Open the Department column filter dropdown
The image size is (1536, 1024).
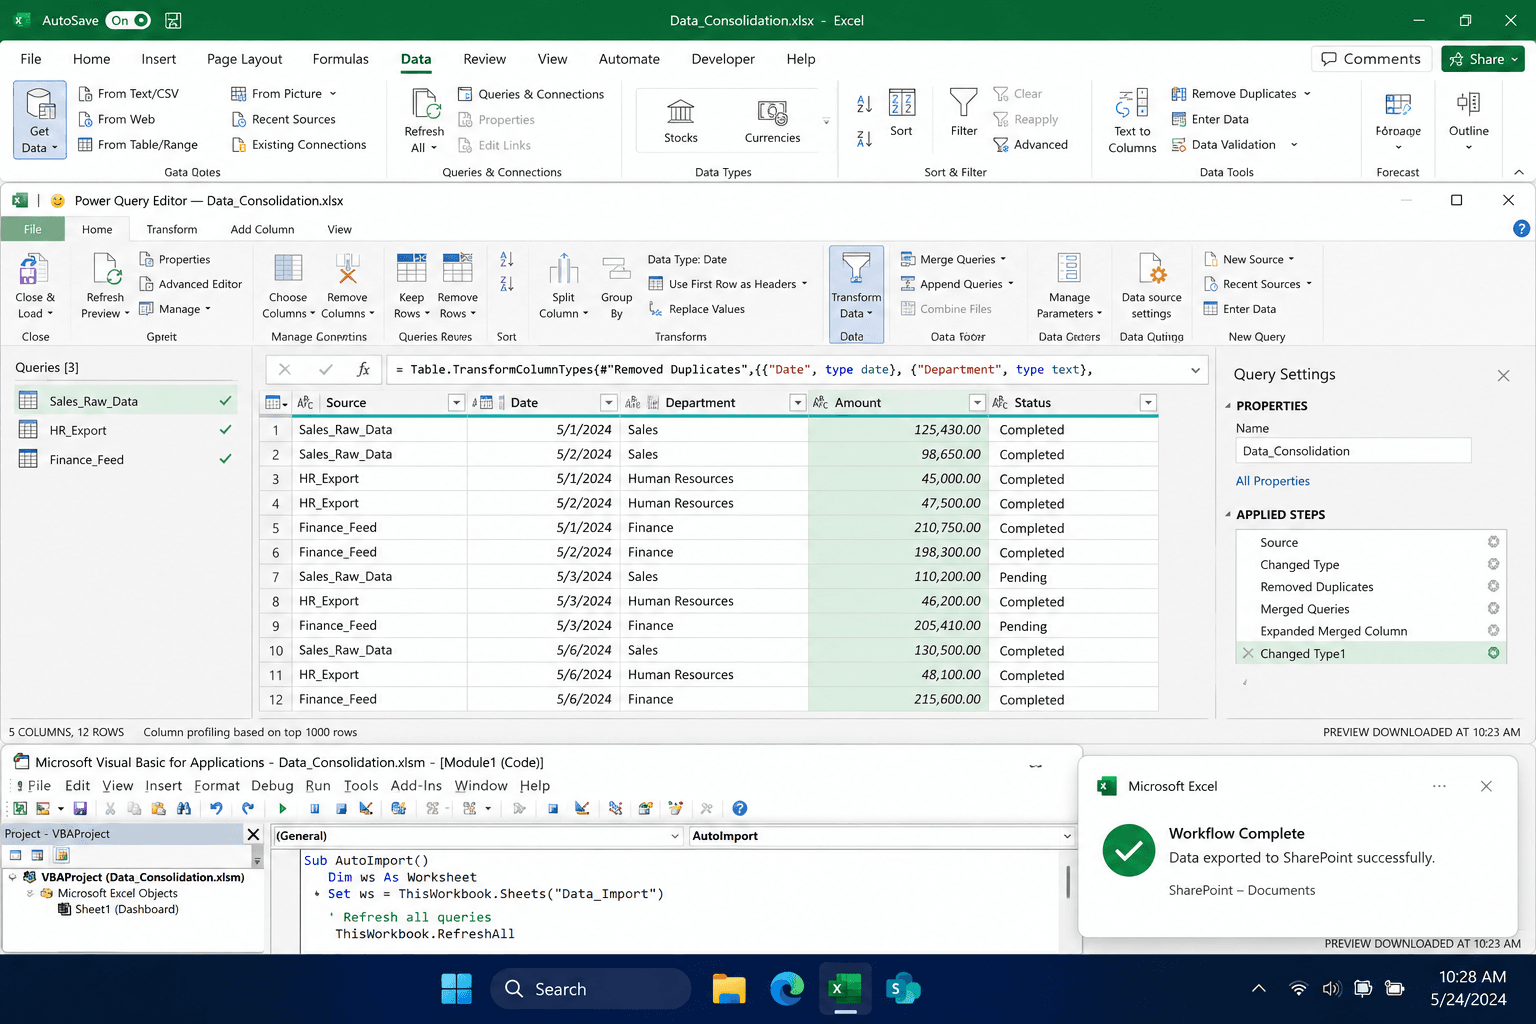pyautogui.click(x=797, y=402)
